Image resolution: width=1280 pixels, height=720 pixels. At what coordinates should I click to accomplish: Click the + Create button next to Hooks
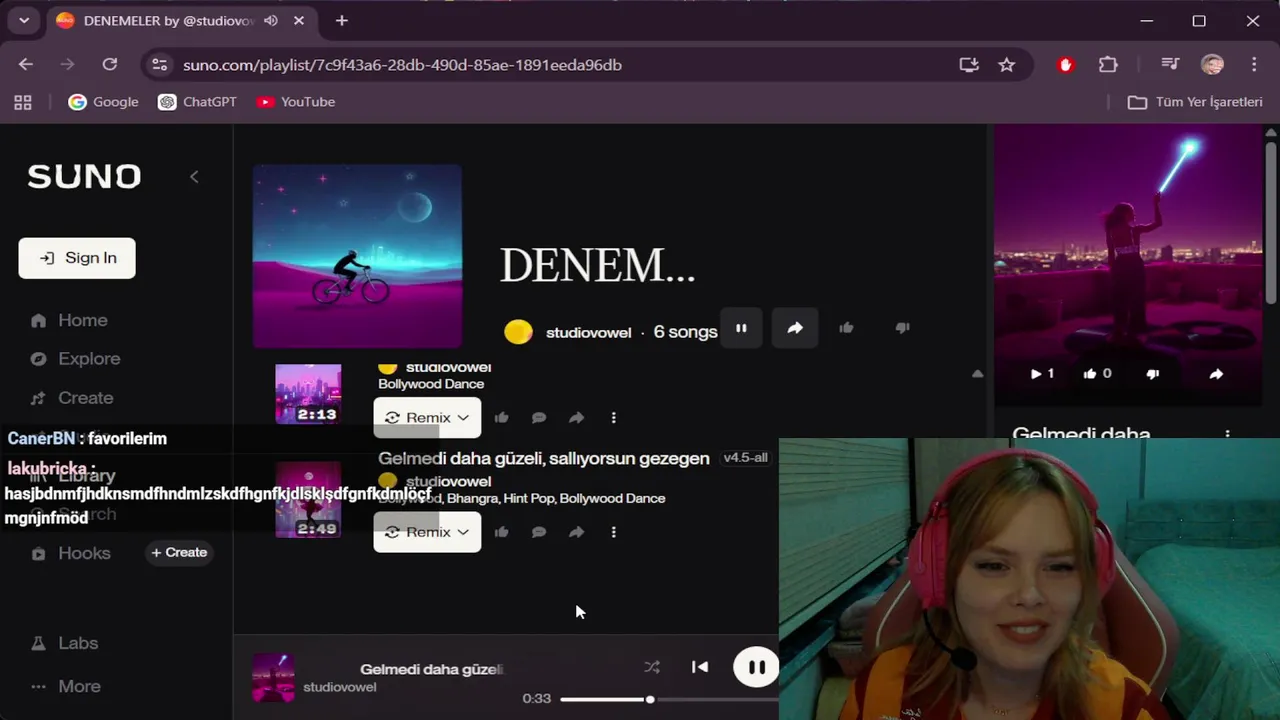179,552
